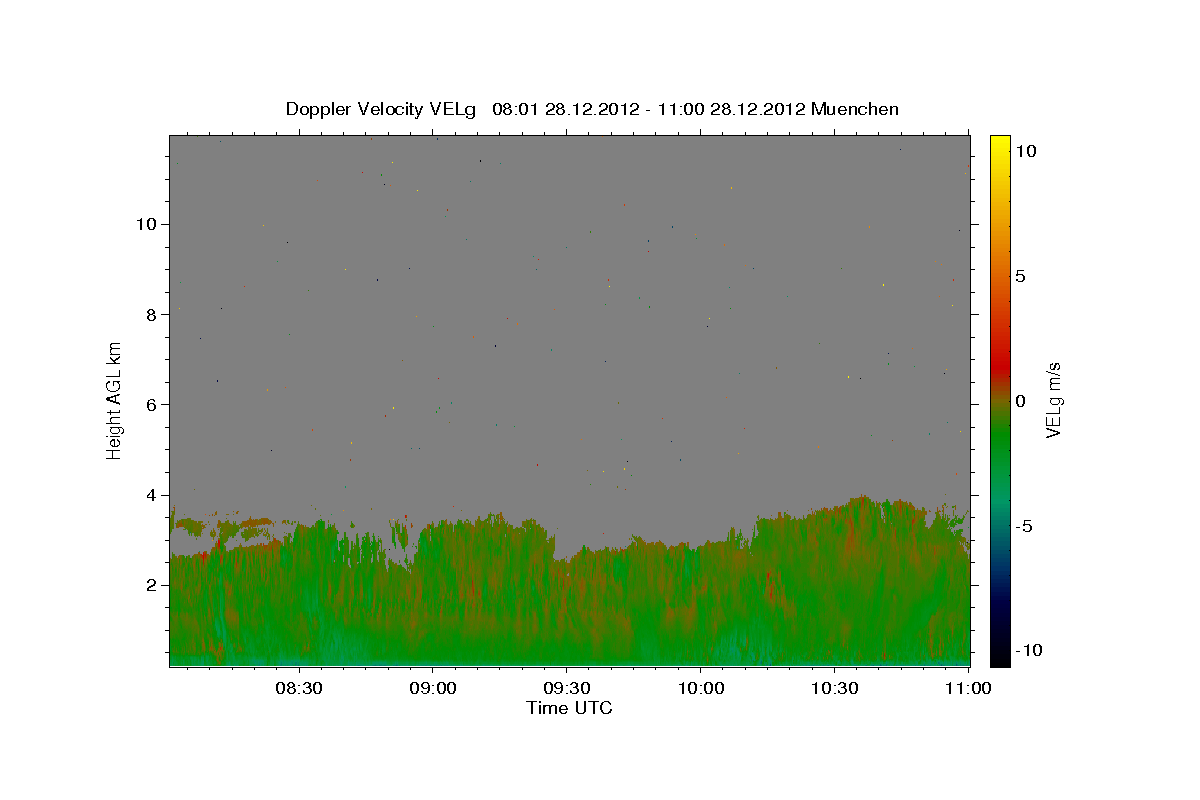Image resolution: width=1200 pixels, height=800 pixels.
Task: Click the 'Height AGL km' axis title
Action: 115,399
